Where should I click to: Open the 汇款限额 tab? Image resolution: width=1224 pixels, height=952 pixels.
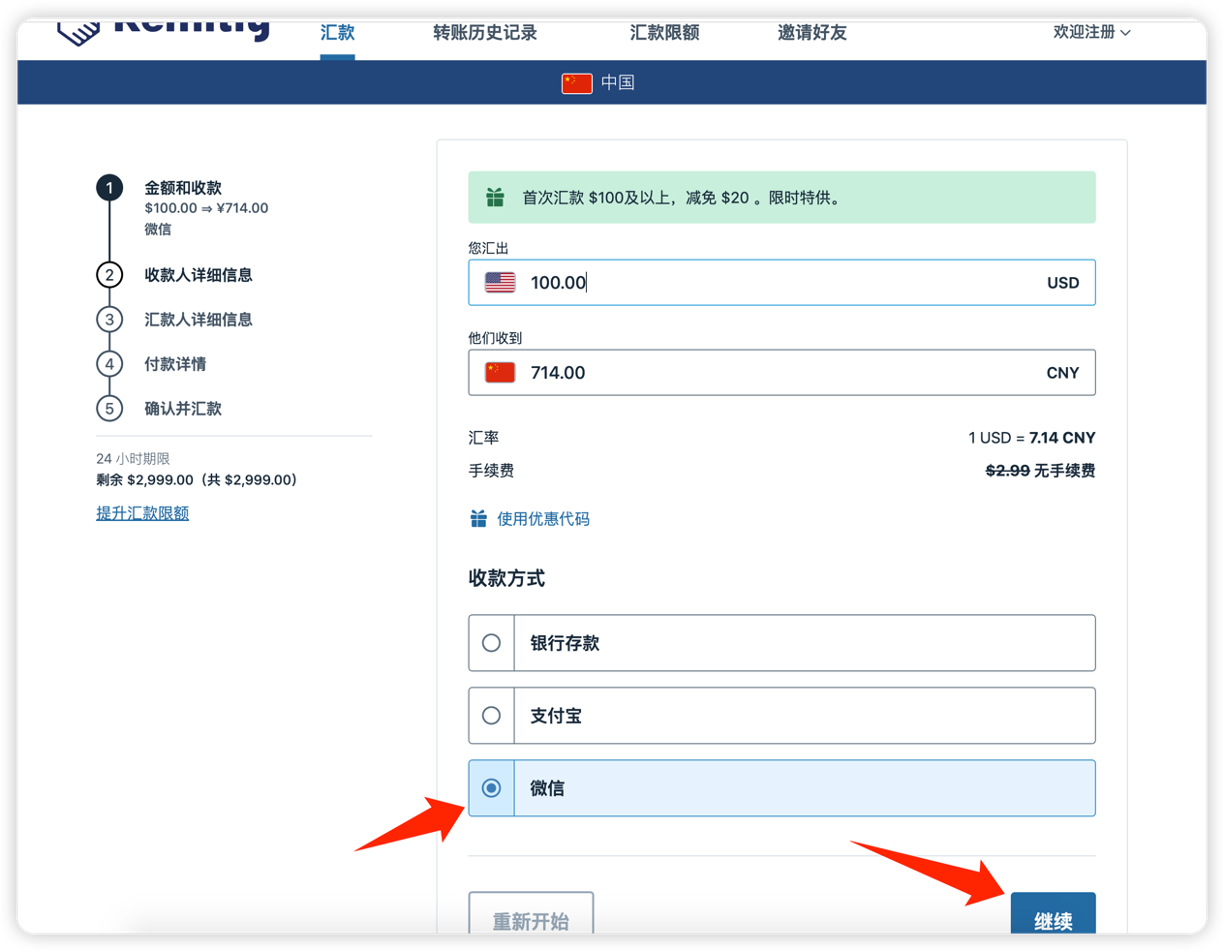tap(665, 33)
